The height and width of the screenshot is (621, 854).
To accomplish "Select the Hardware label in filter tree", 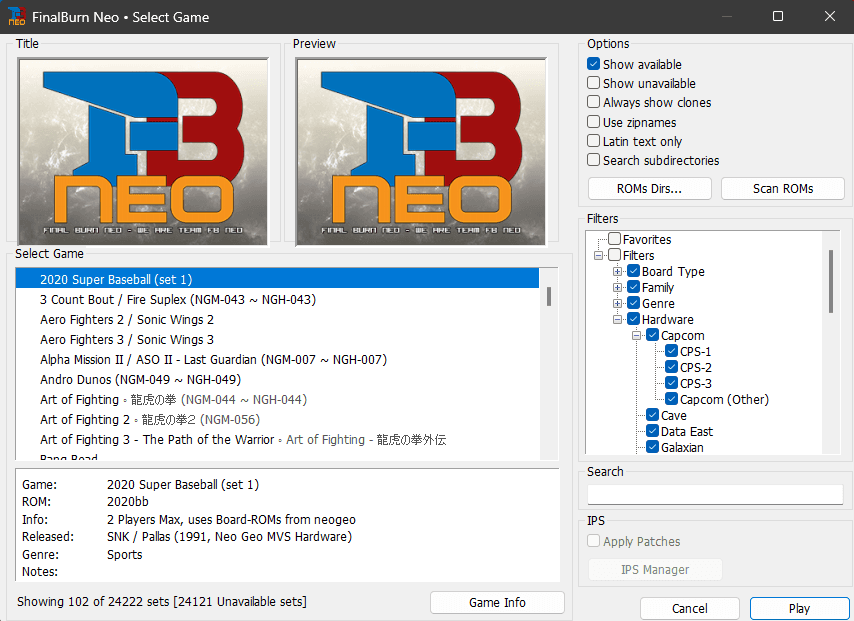I will point(668,319).
